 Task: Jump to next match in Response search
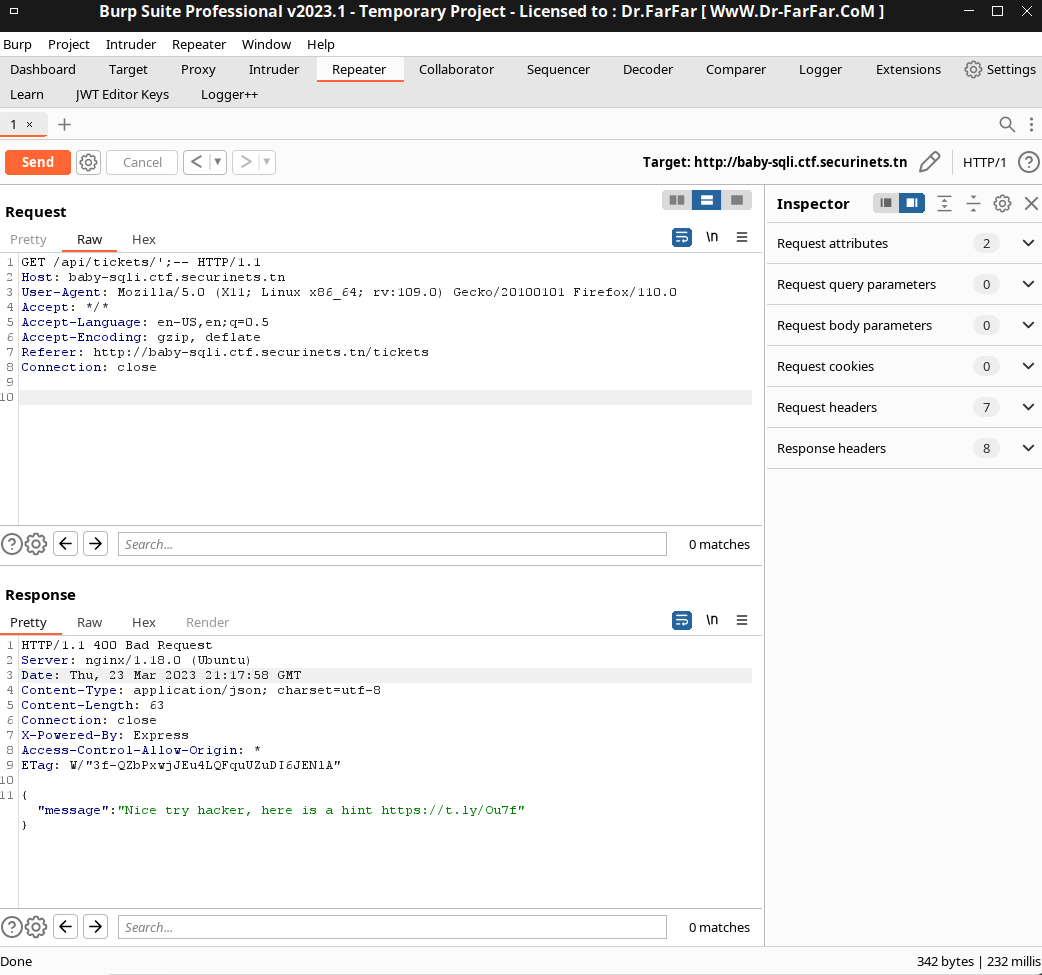(x=96, y=926)
